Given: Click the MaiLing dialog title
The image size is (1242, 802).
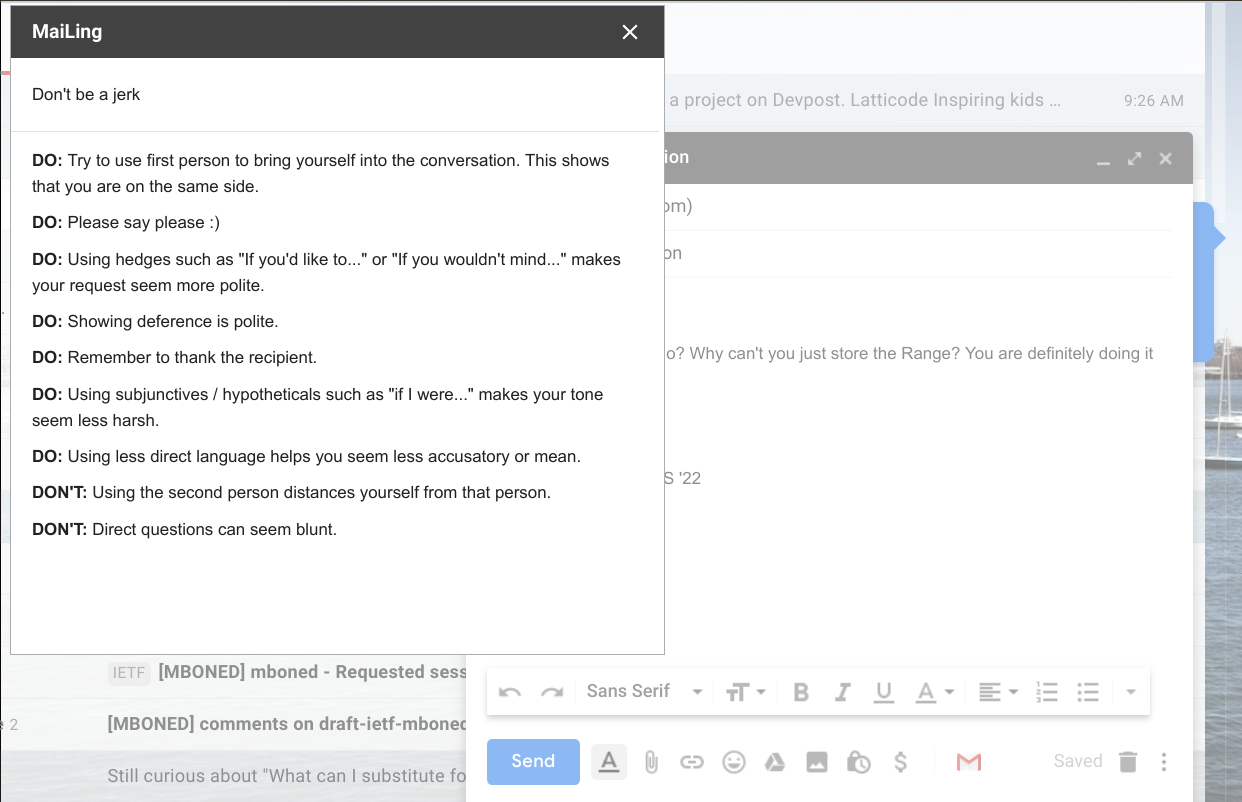Looking at the screenshot, I should [67, 32].
